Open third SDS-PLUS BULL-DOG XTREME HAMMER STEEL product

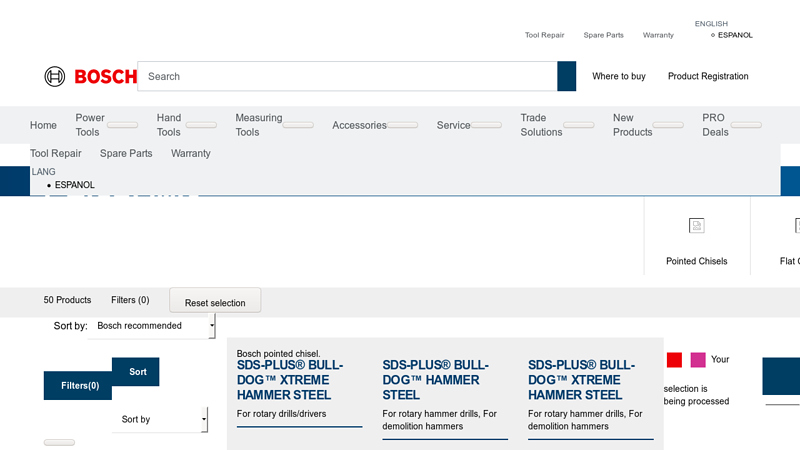coord(582,380)
